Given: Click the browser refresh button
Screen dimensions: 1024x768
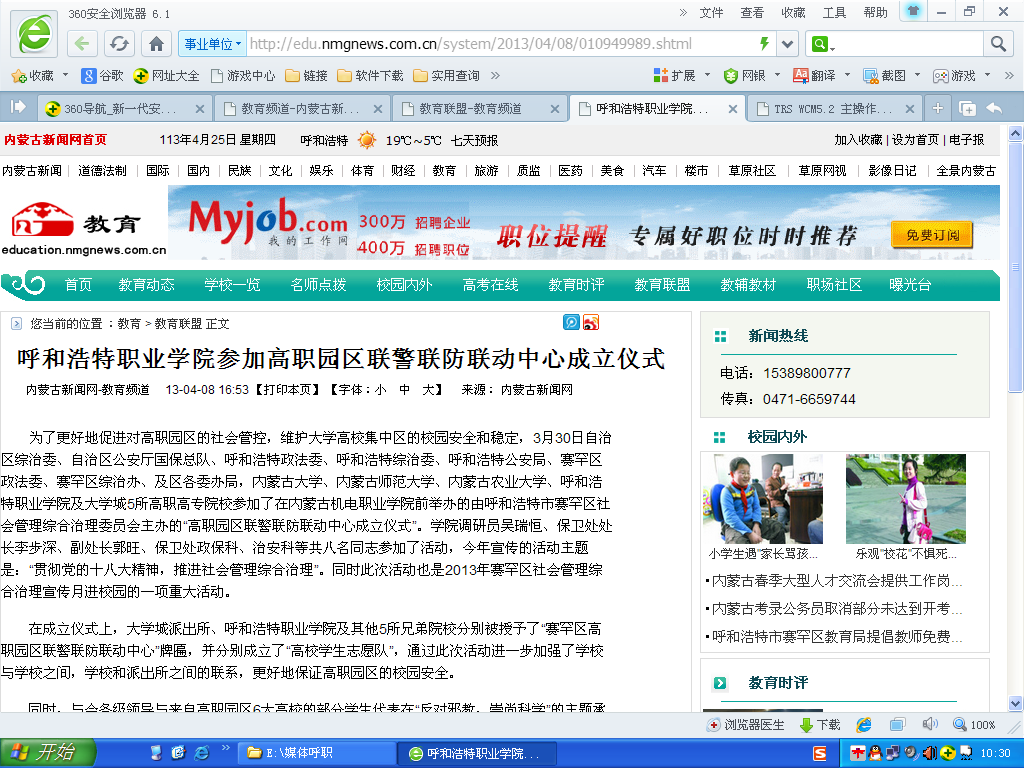Looking at the screenshot, I should (119, 44).
